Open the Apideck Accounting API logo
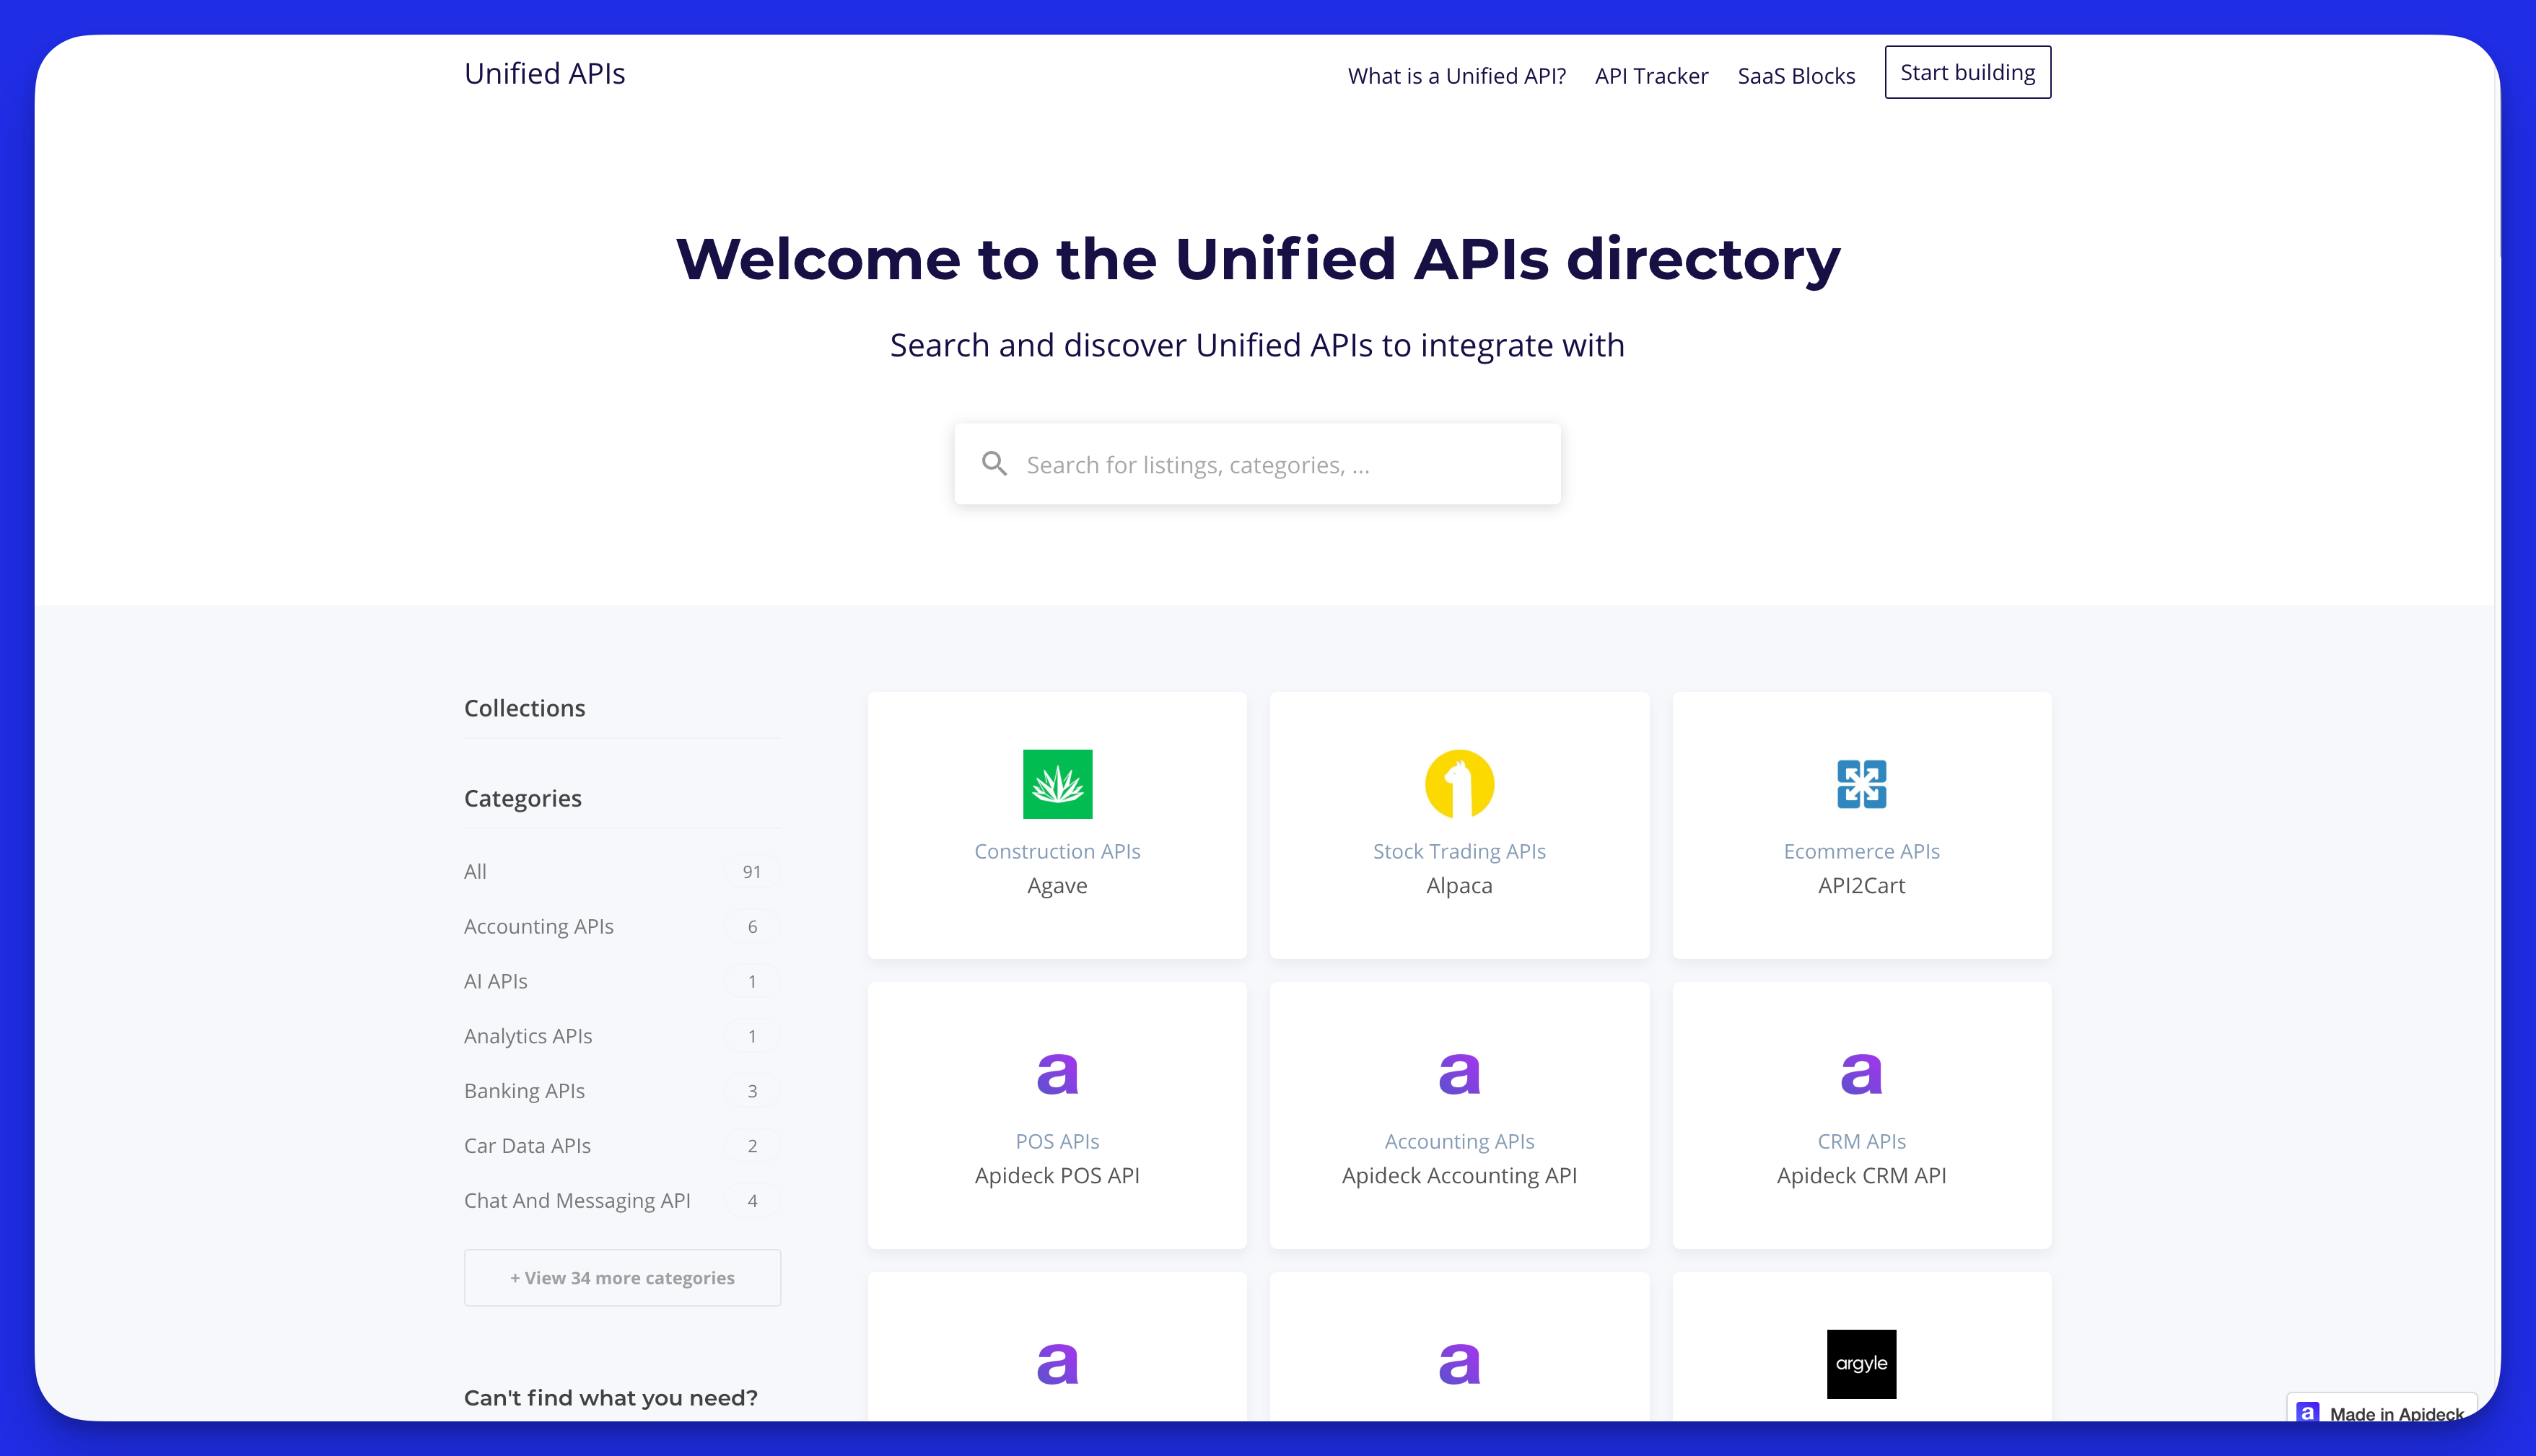The image size is (2536, 1456). [x=1458, y=1072]
